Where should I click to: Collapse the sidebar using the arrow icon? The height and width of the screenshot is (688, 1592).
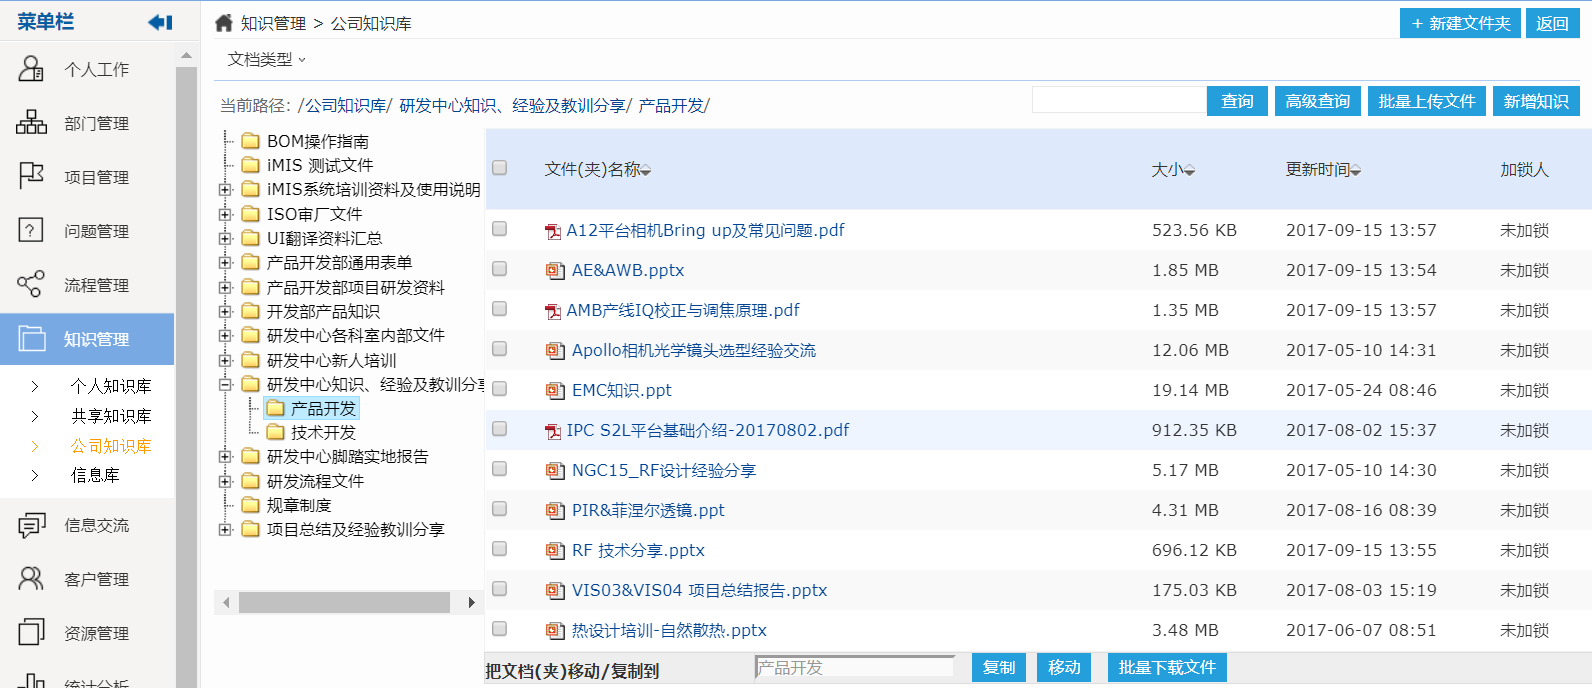point(160,22)
